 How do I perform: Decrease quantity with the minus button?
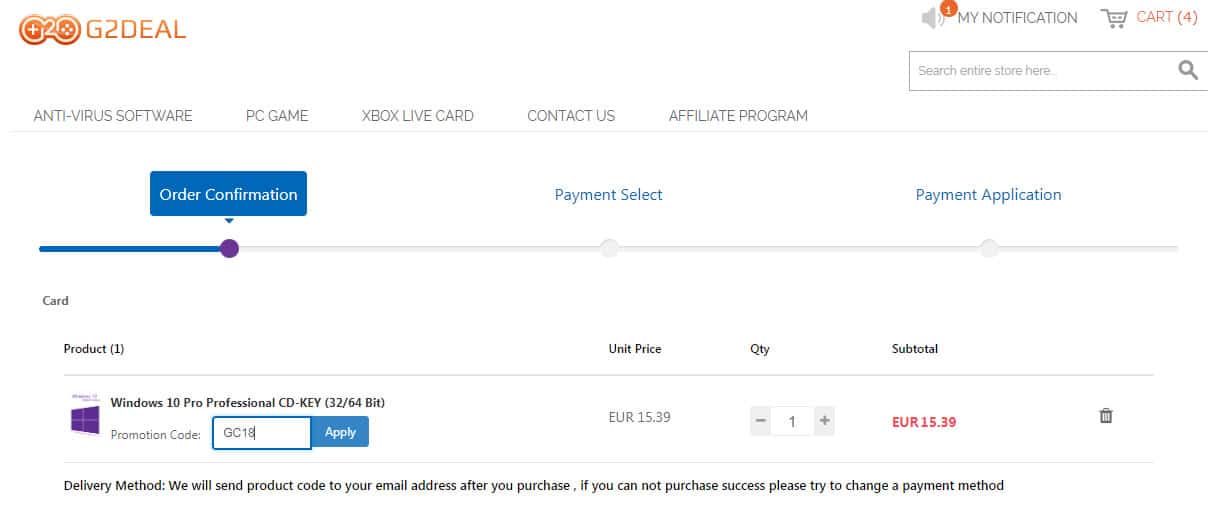click(x=761, y=421)
